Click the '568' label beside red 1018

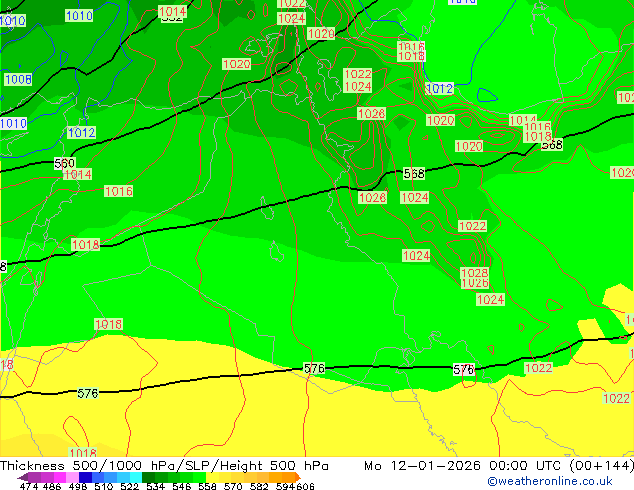point(552,145)
